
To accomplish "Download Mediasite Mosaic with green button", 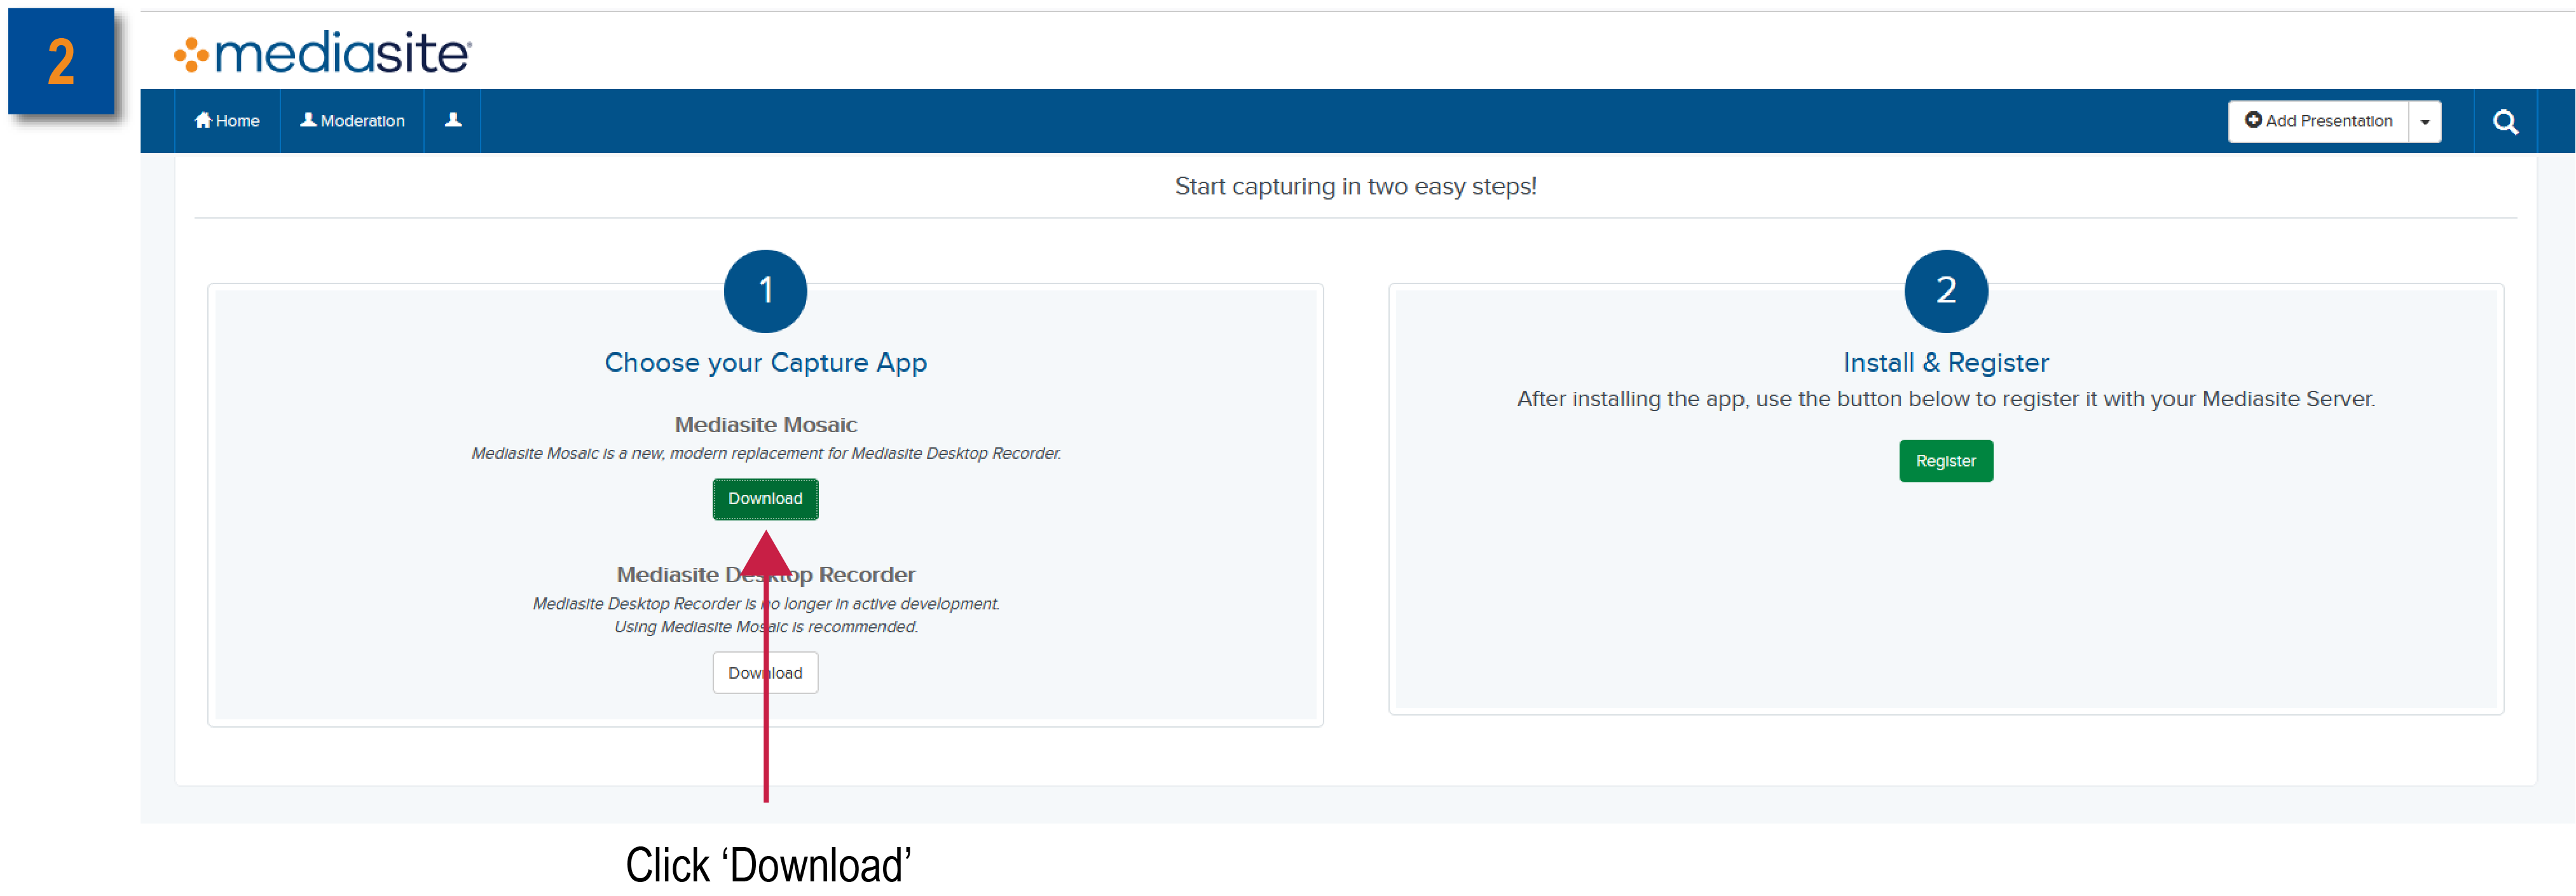I will [765, 499].
